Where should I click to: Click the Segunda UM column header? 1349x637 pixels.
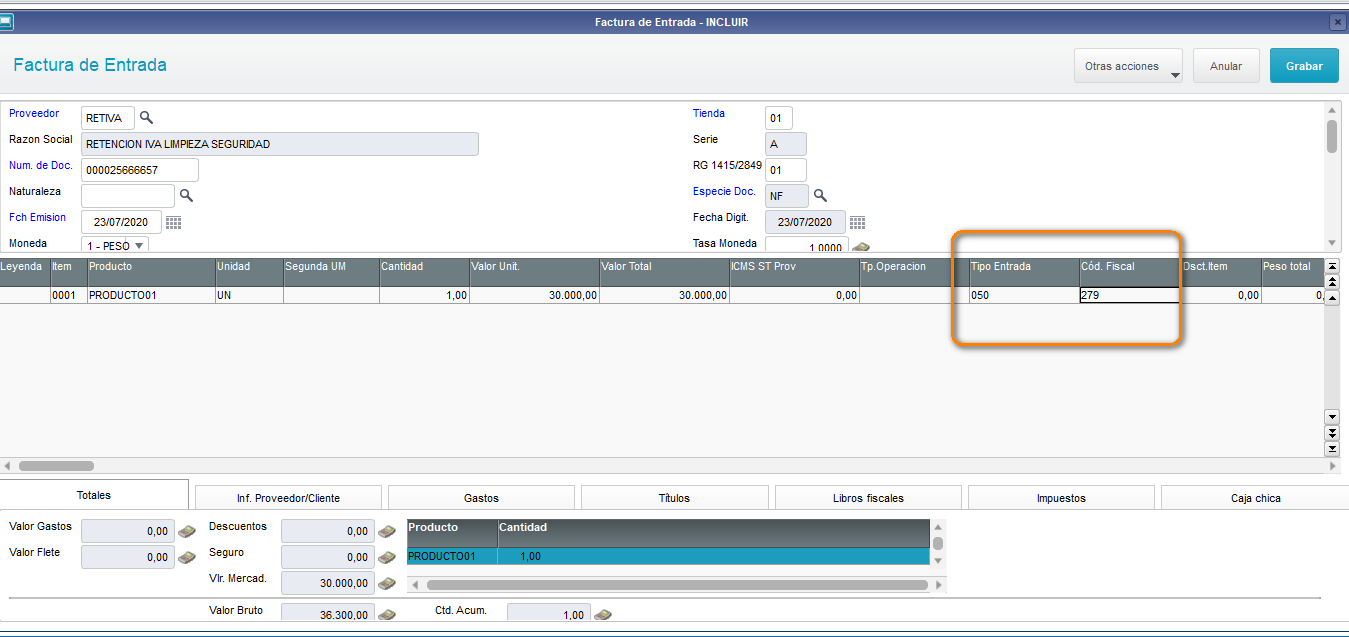click(x=331, y=272)
